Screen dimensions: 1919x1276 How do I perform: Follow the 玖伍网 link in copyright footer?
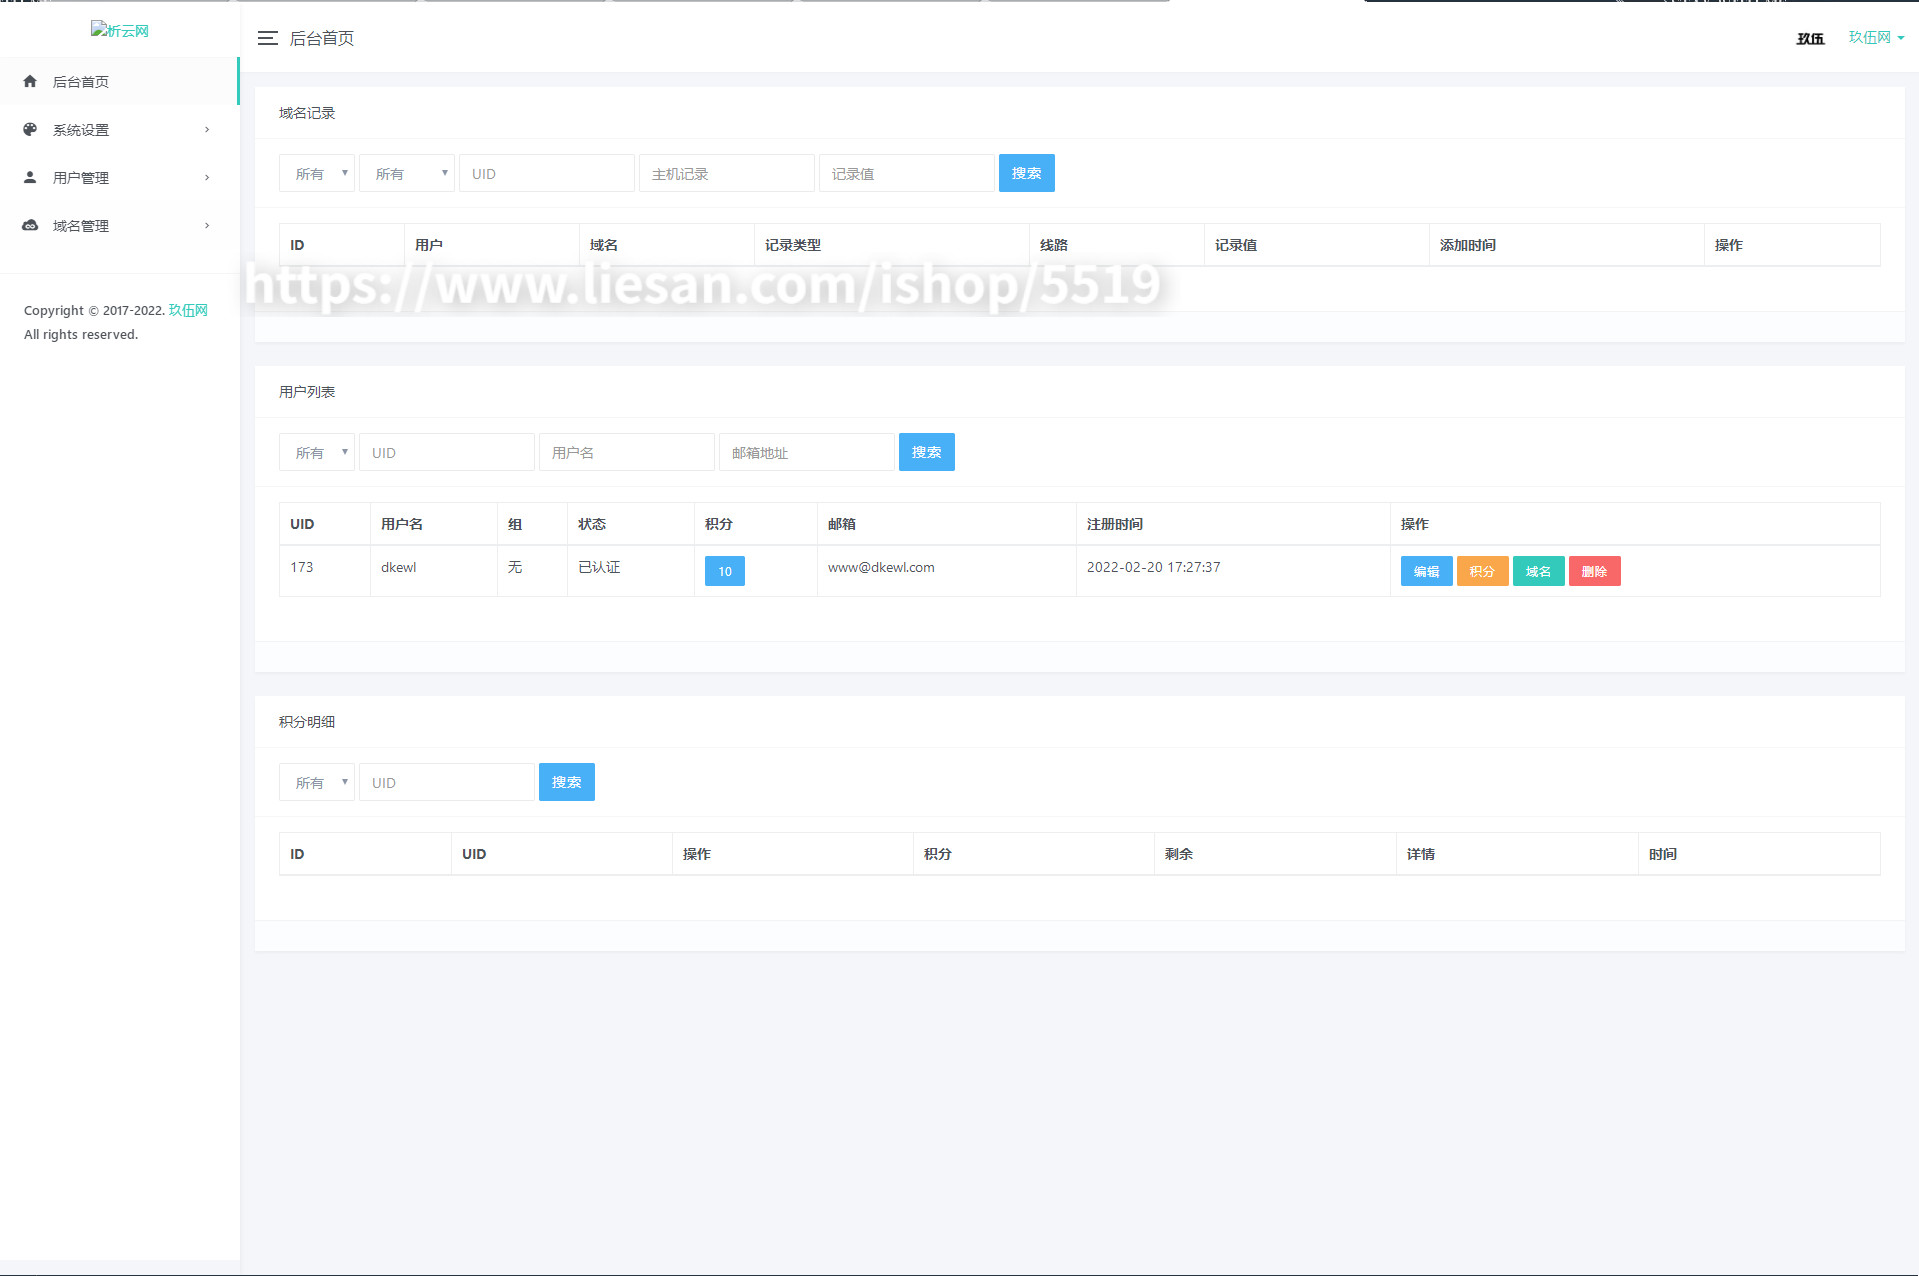point(188,310)
